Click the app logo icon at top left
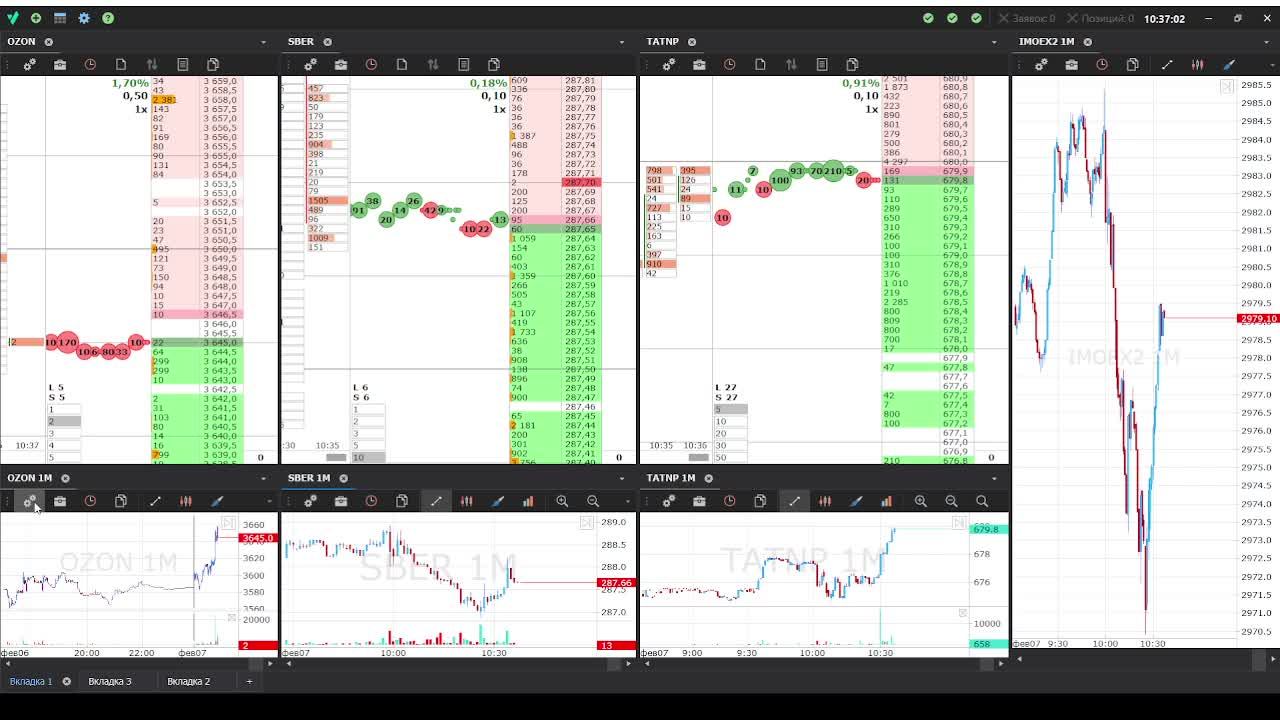 click(x=12, y=18)
